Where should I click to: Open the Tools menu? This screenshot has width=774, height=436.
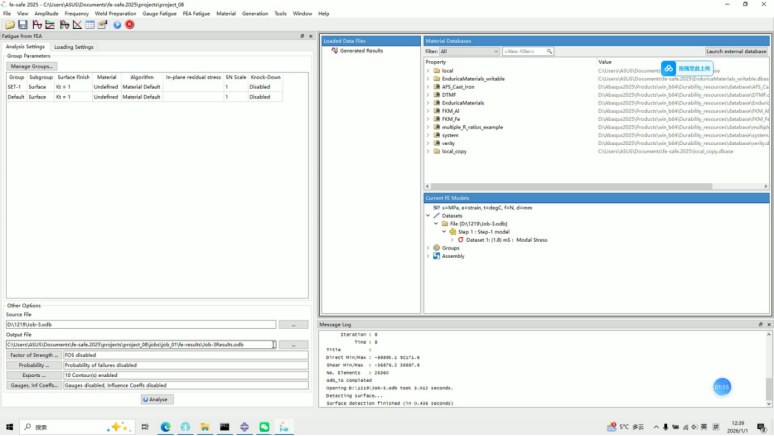click(x=280, y=14)
